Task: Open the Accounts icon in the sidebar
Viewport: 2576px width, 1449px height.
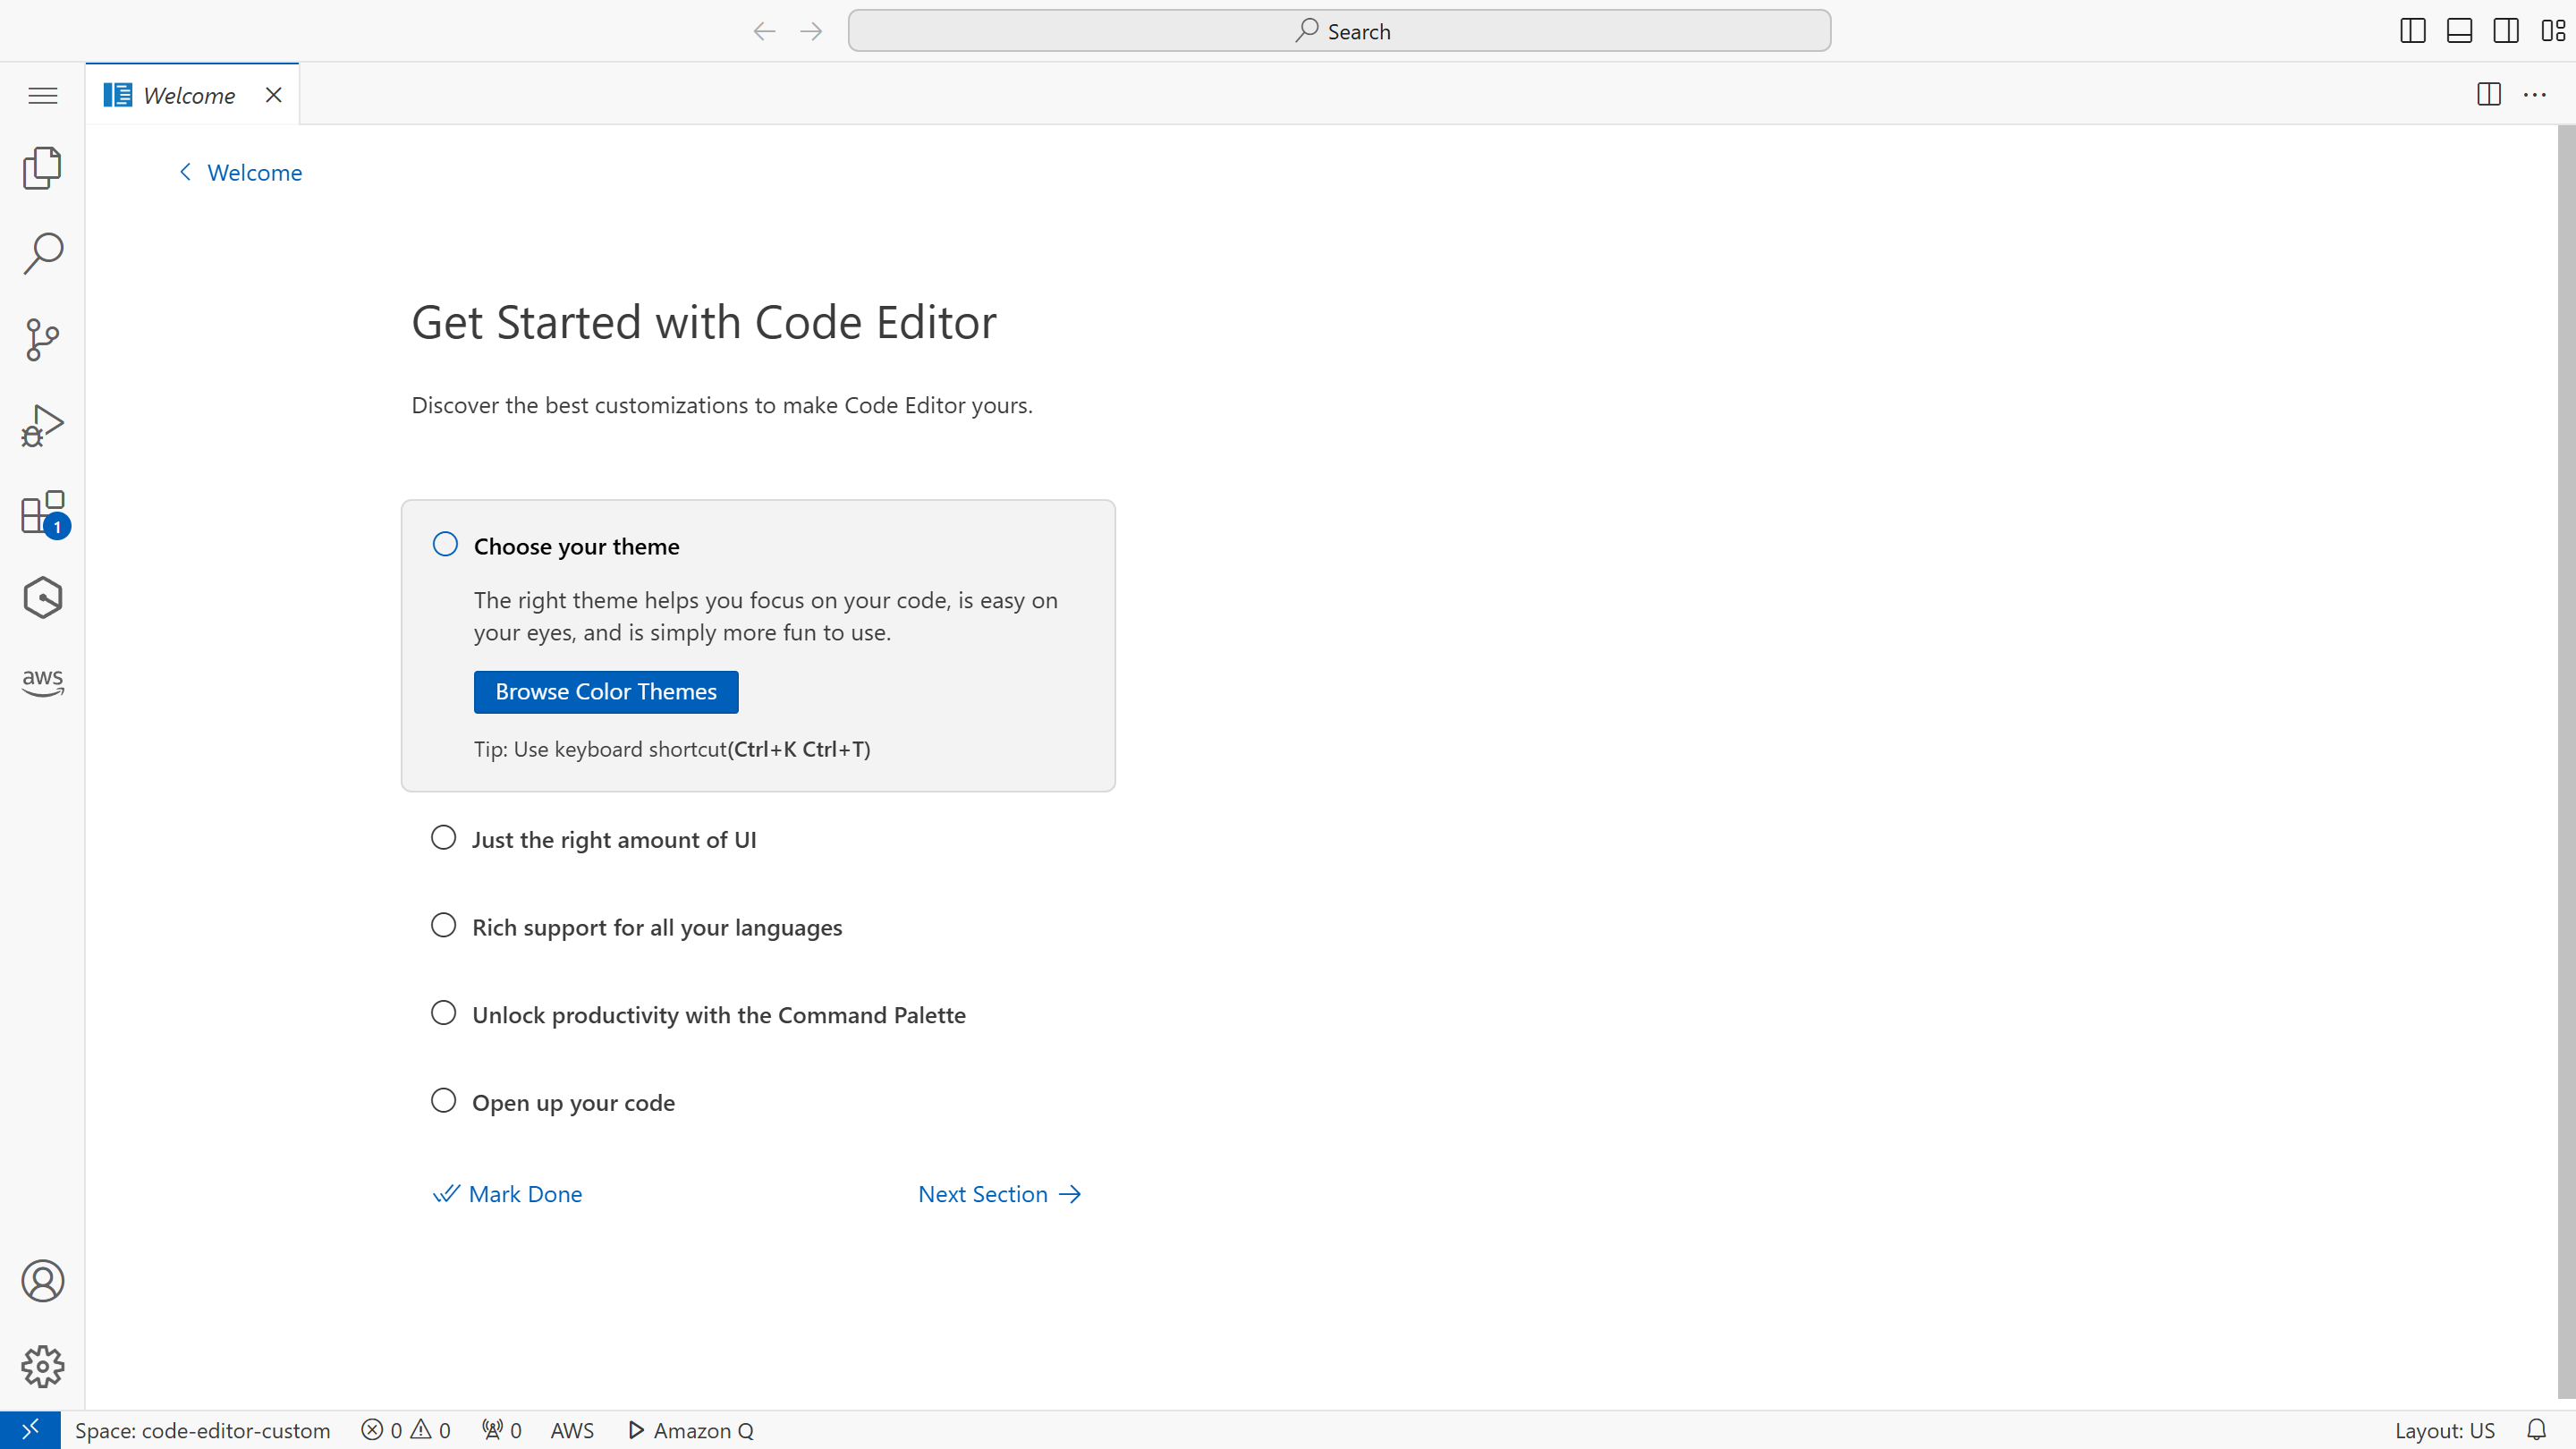Action: pos(42,1281)
